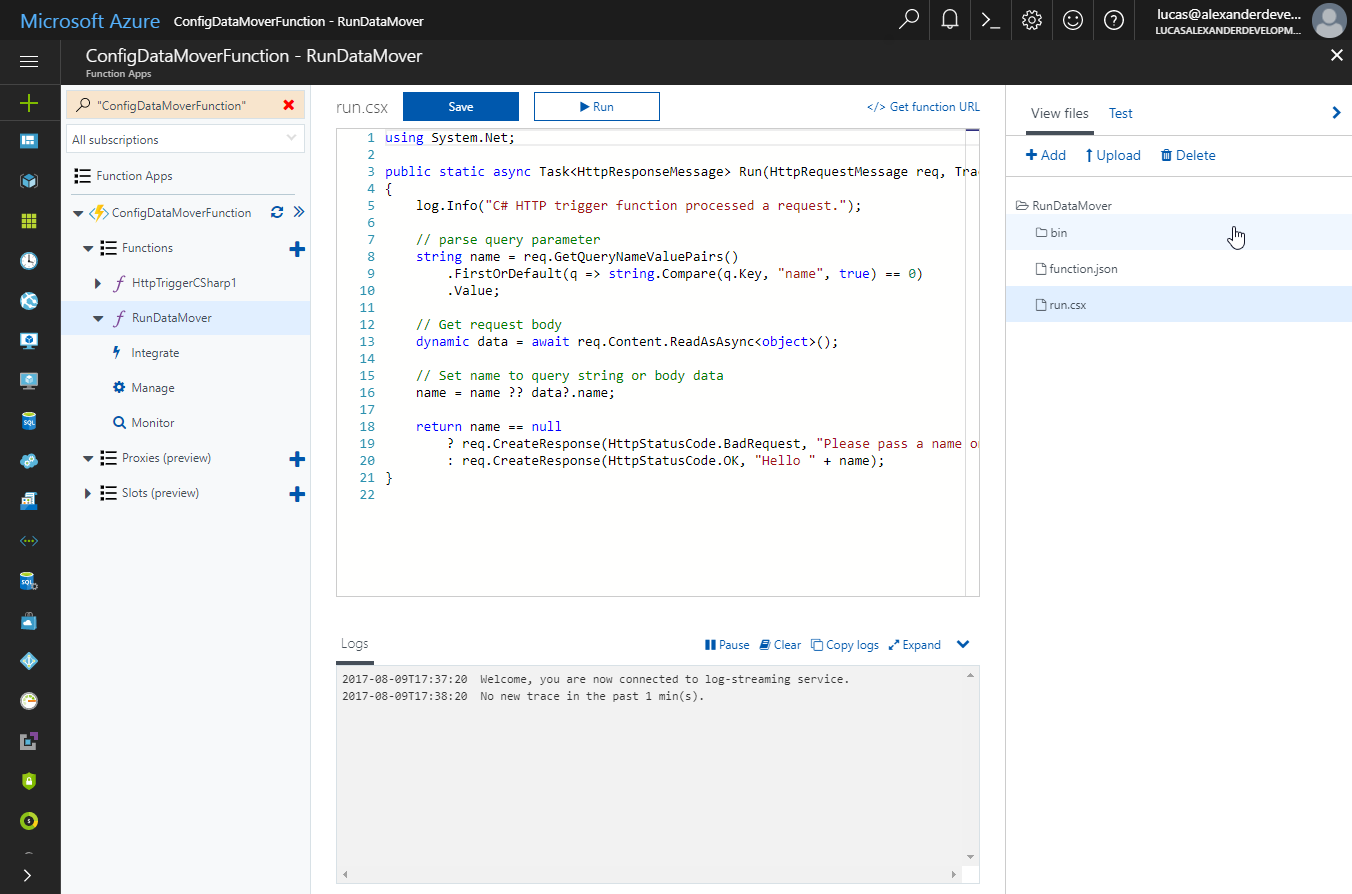The width and height of the screenshot is (1352, 894).
Task: Click the search magnifier in top bar
Action: 909,20
